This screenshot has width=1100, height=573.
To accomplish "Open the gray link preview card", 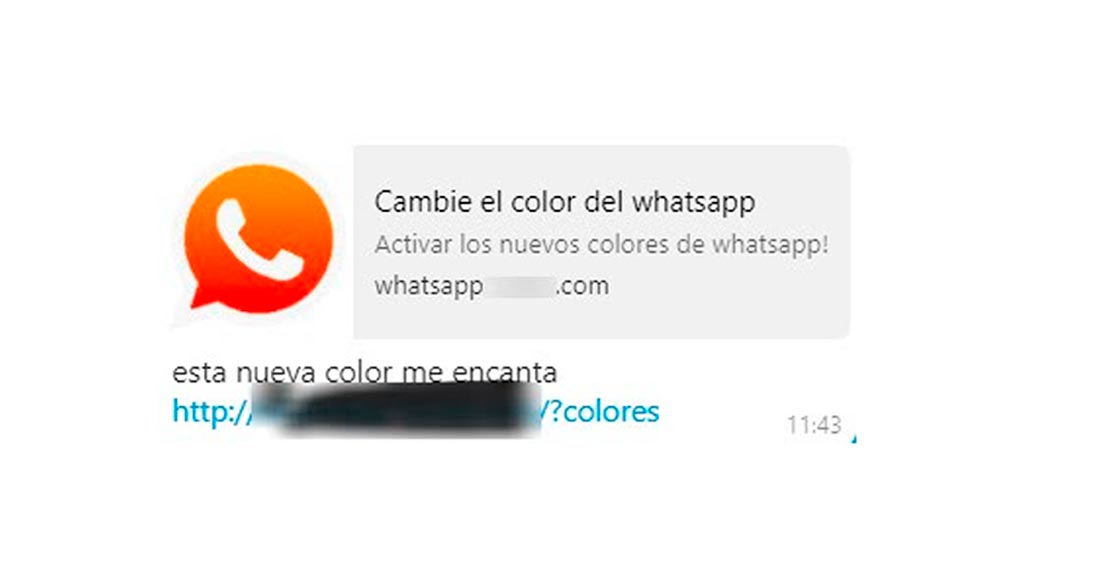I will click(601, 242).
